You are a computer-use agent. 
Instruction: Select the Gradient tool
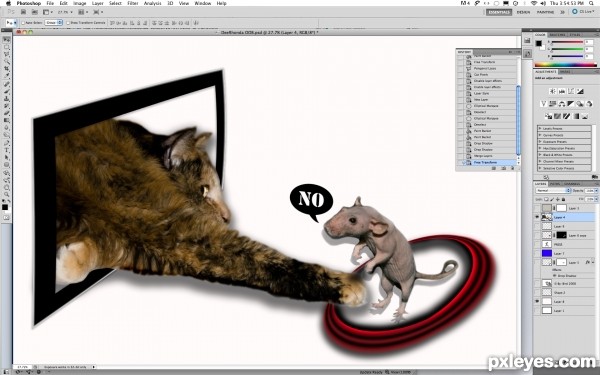[x=7, y=121]
